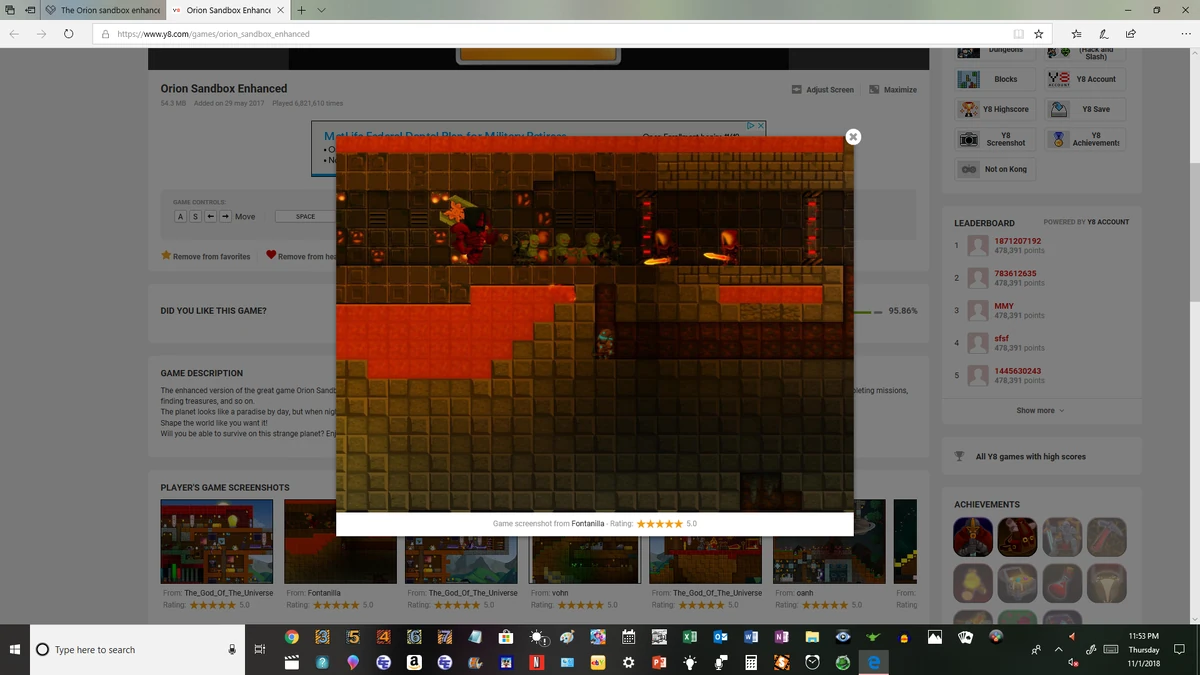The image size is (1200, 675).
Task: Open the browser settings ellipsis menu
Action: click(1185, 33)
